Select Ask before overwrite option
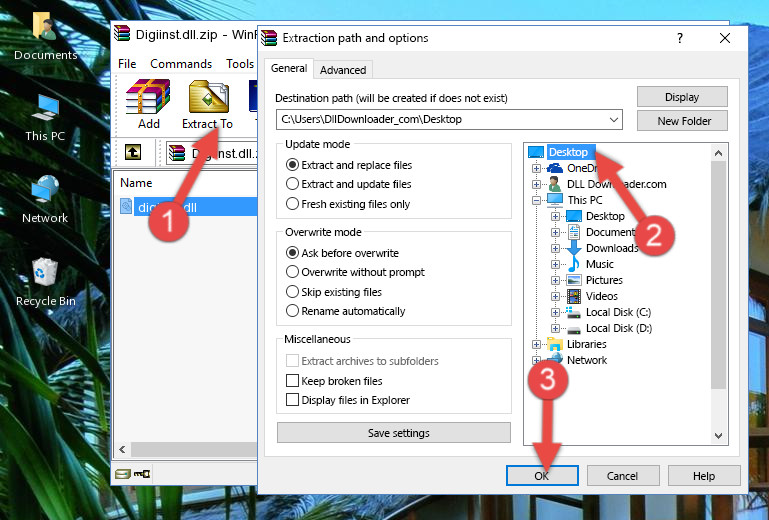769x520 pixels. click(292, 253)
